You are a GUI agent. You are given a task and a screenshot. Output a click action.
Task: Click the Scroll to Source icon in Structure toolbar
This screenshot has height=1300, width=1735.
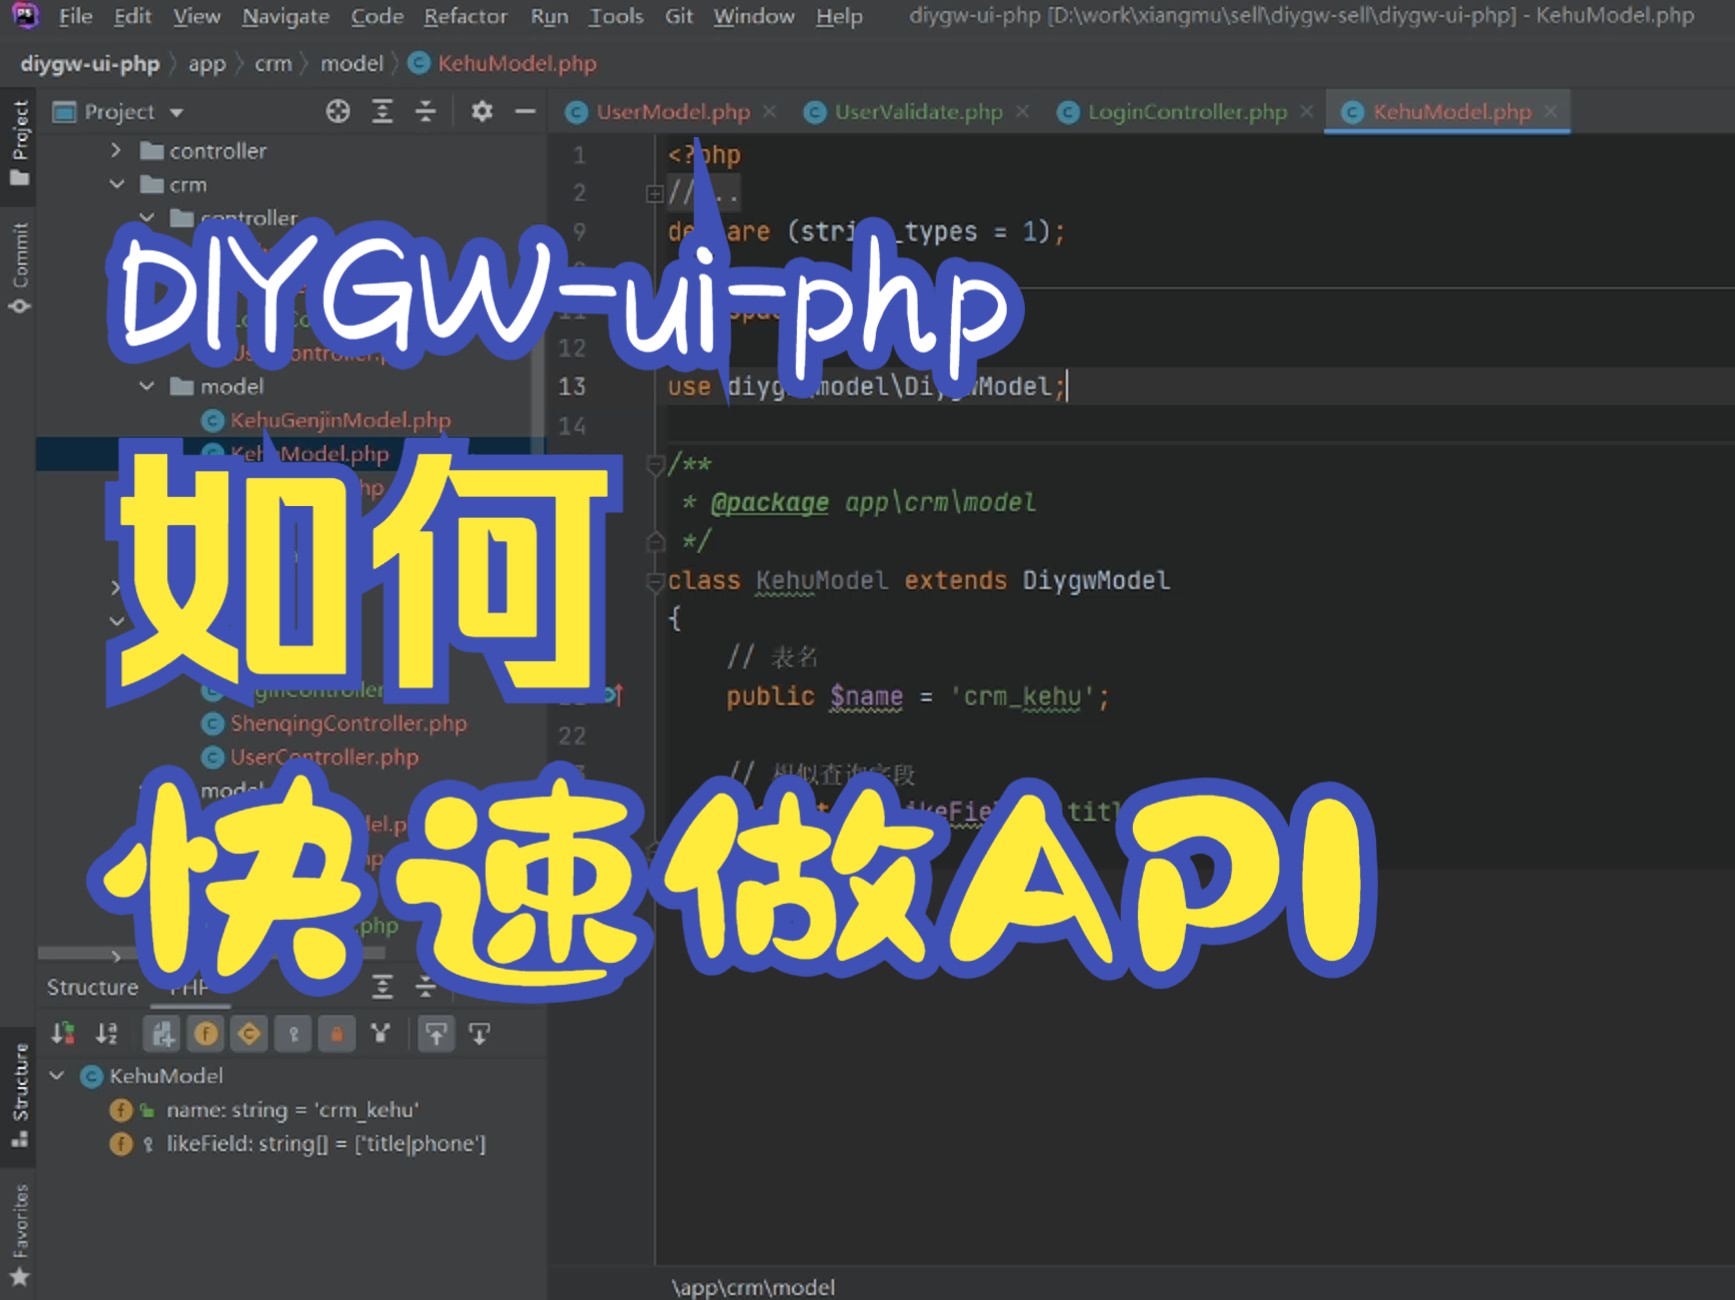437,1033
